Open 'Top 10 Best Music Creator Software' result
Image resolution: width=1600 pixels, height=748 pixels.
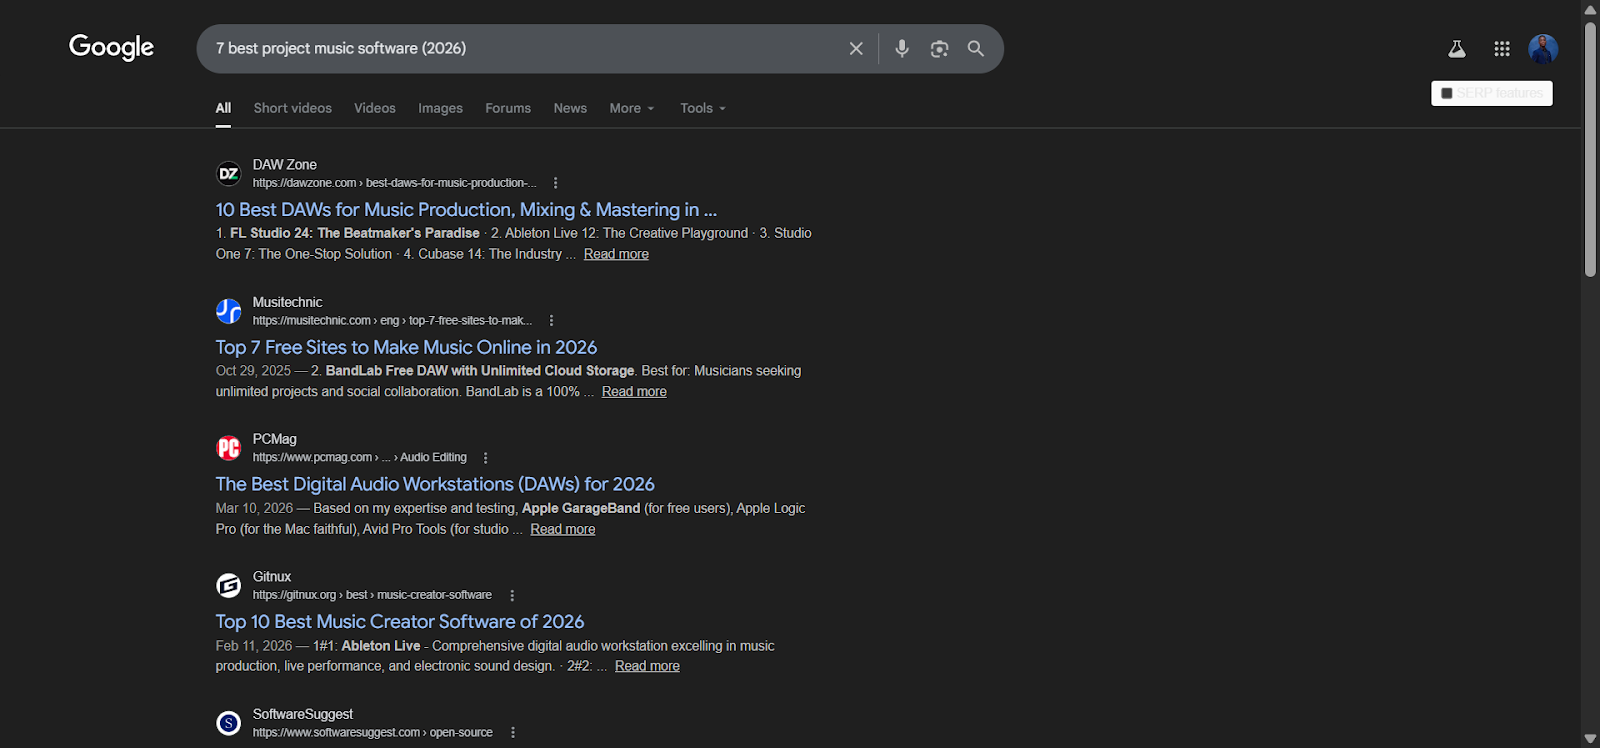400,622
